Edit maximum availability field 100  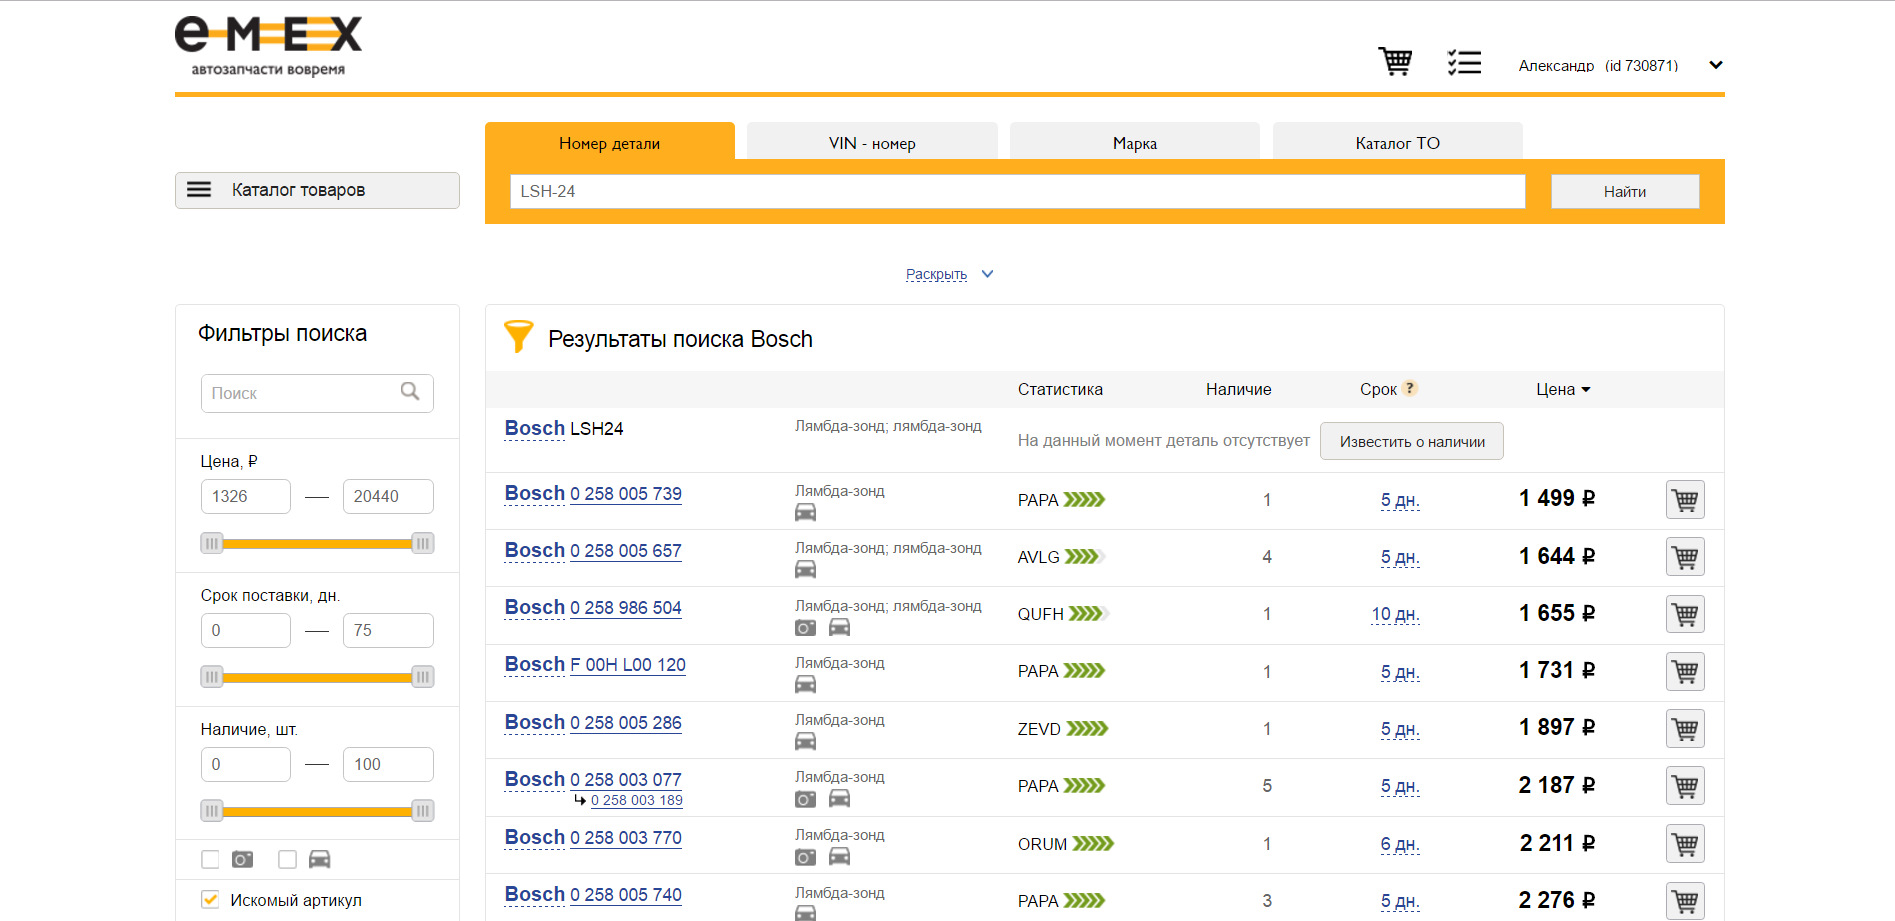tap(388, 764)
